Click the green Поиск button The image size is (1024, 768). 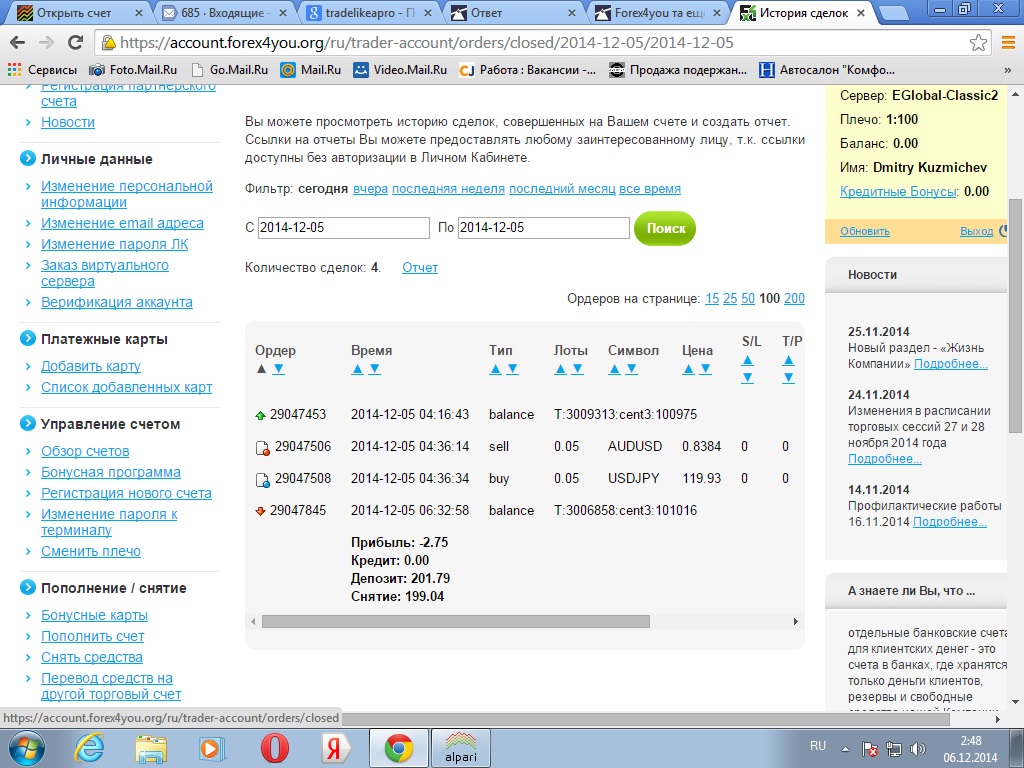click(665, 229)
